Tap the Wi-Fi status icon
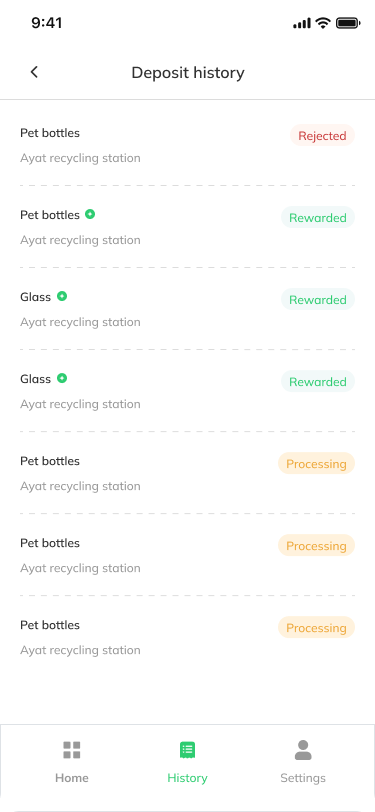The height and width of the screenshot is (812, 375). [323, 23]
